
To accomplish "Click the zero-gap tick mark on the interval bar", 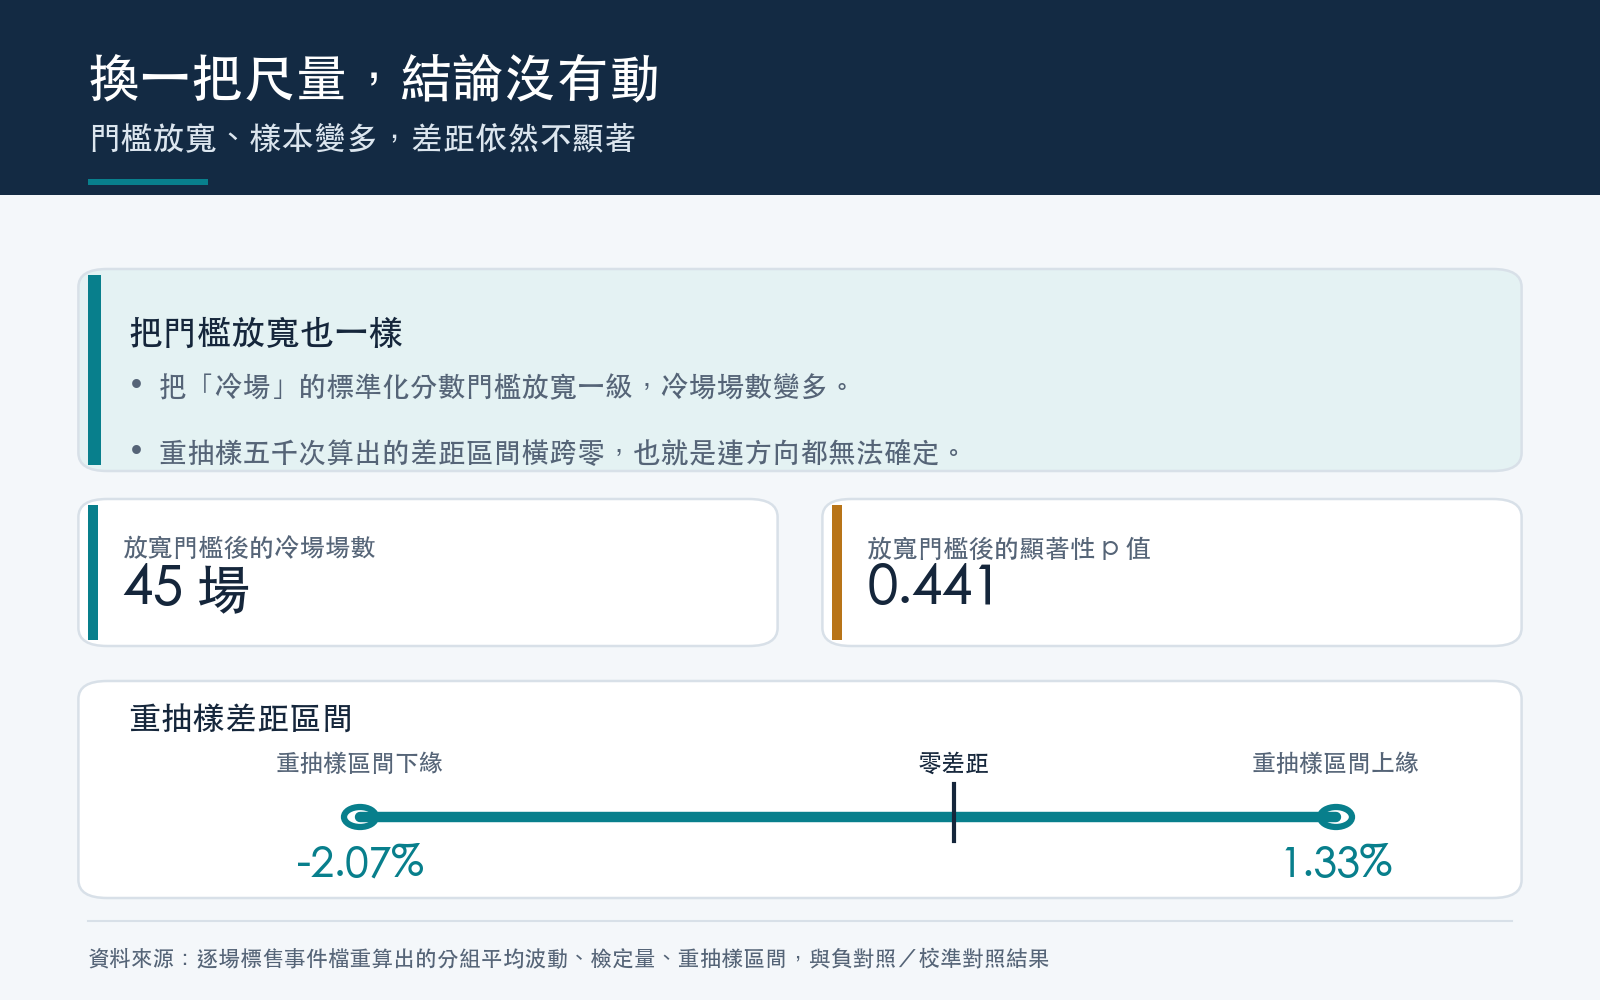I will point(954,812).
